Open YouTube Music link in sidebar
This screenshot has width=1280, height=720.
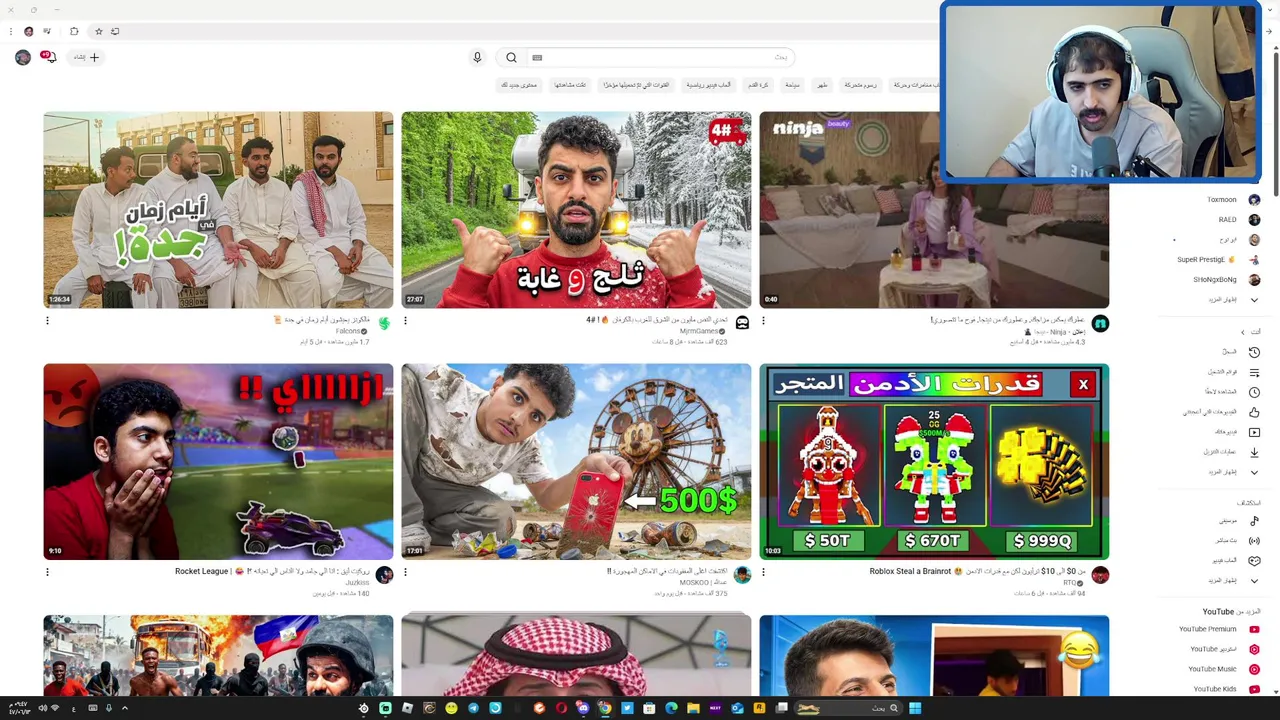coord(1223,669)
